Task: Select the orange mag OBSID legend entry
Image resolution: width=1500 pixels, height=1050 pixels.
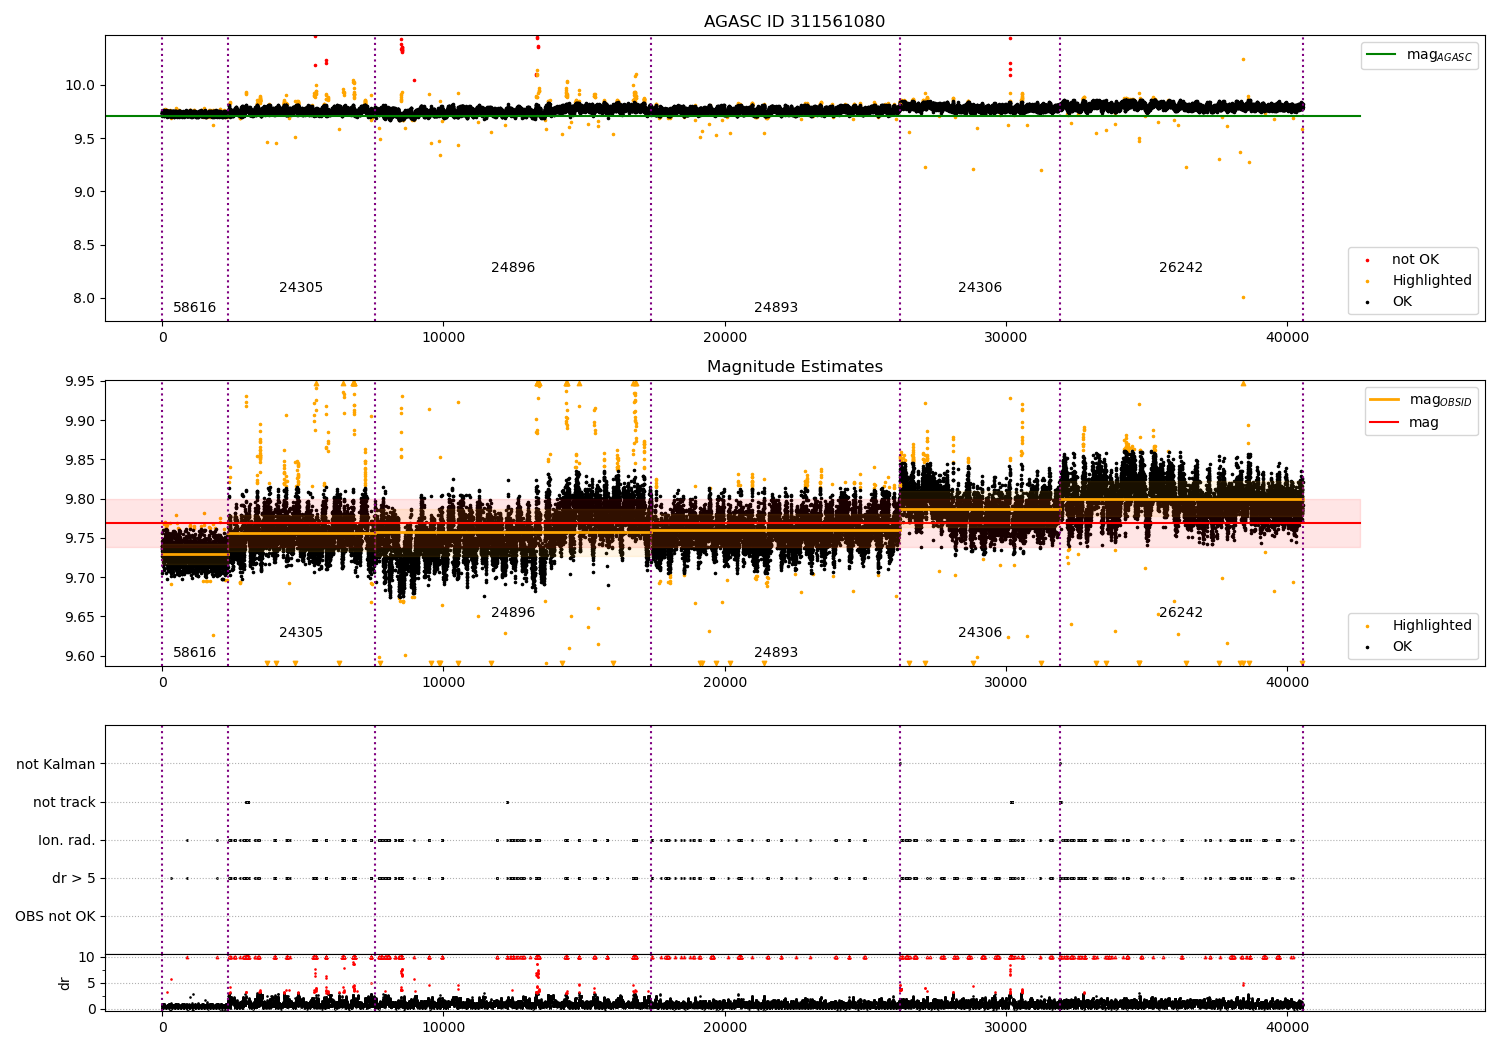Action: pyautogui.click(x=1421, y=400)
